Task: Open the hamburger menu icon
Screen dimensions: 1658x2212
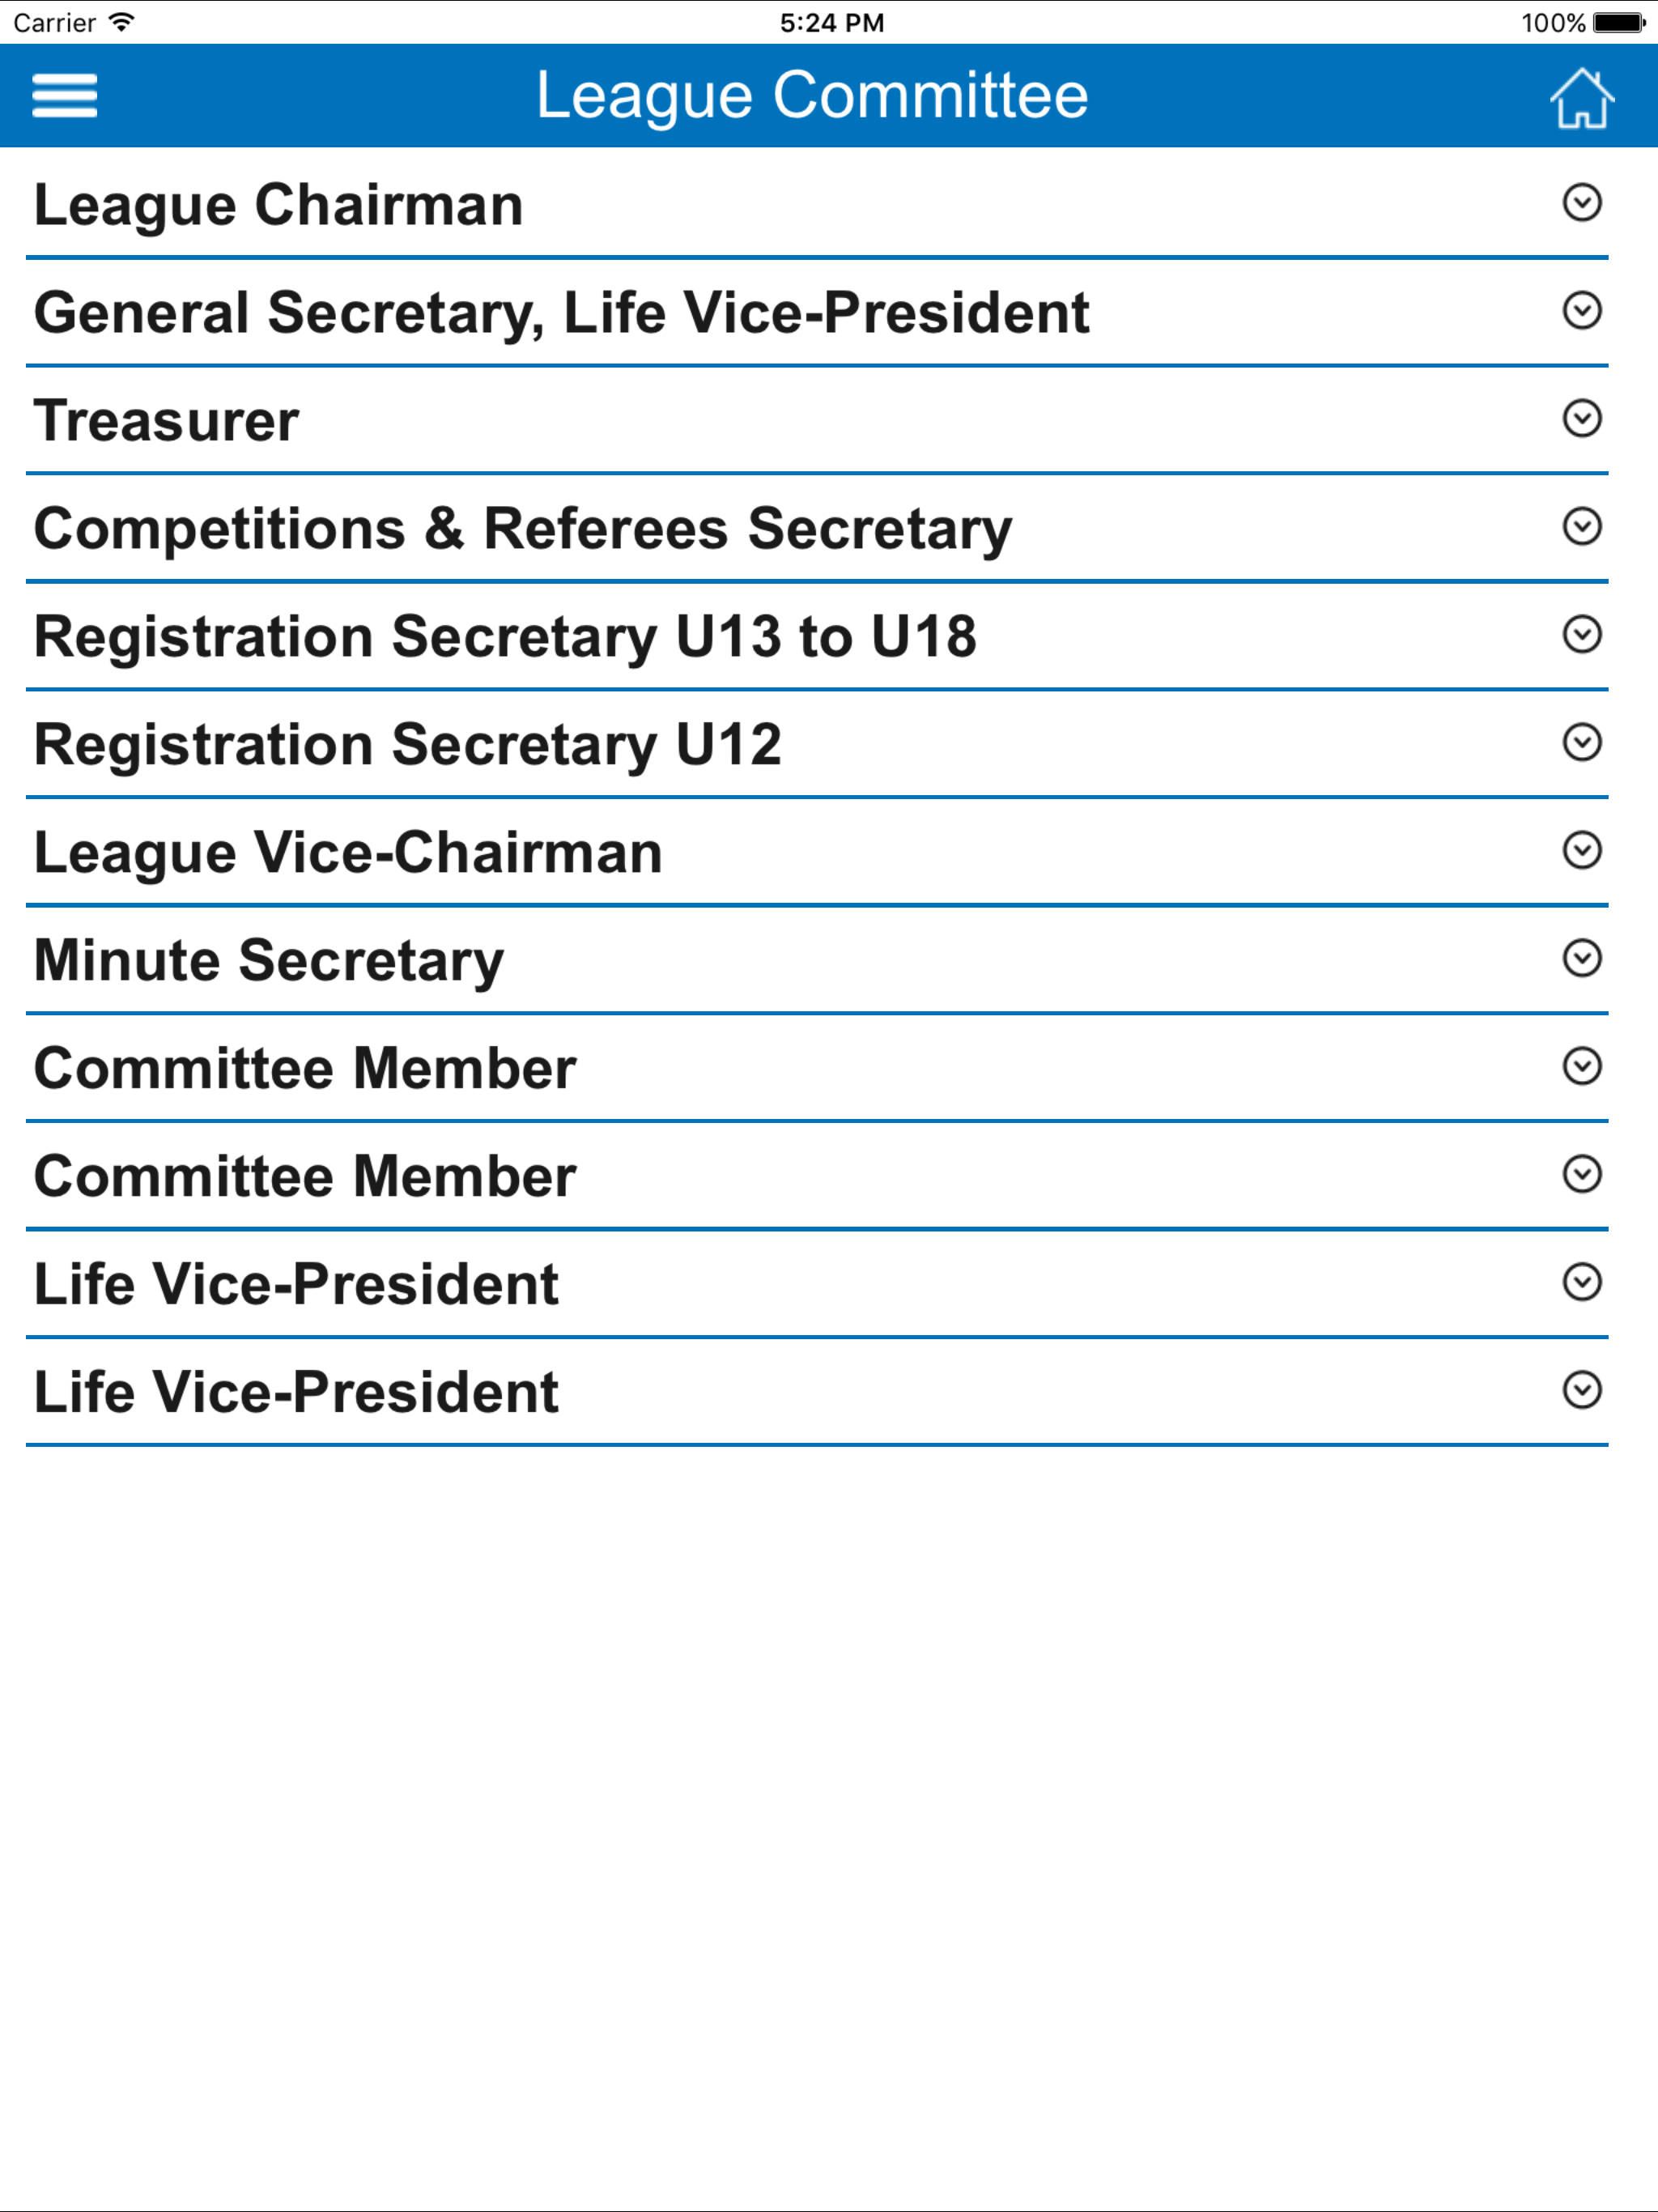Action: [x=65, y=96]
